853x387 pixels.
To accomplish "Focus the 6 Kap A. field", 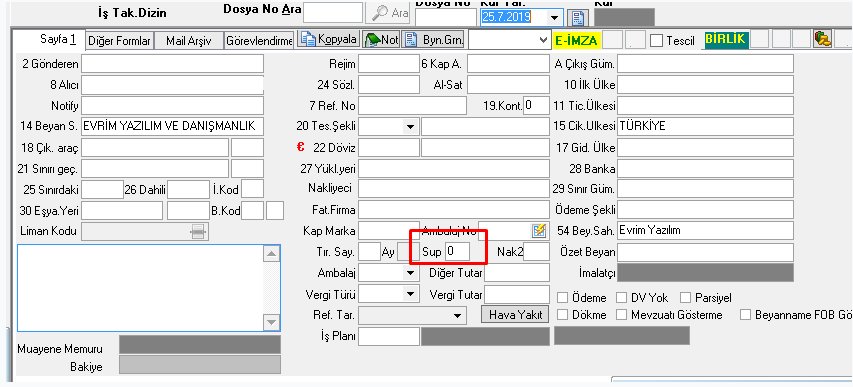I will 508,64.
